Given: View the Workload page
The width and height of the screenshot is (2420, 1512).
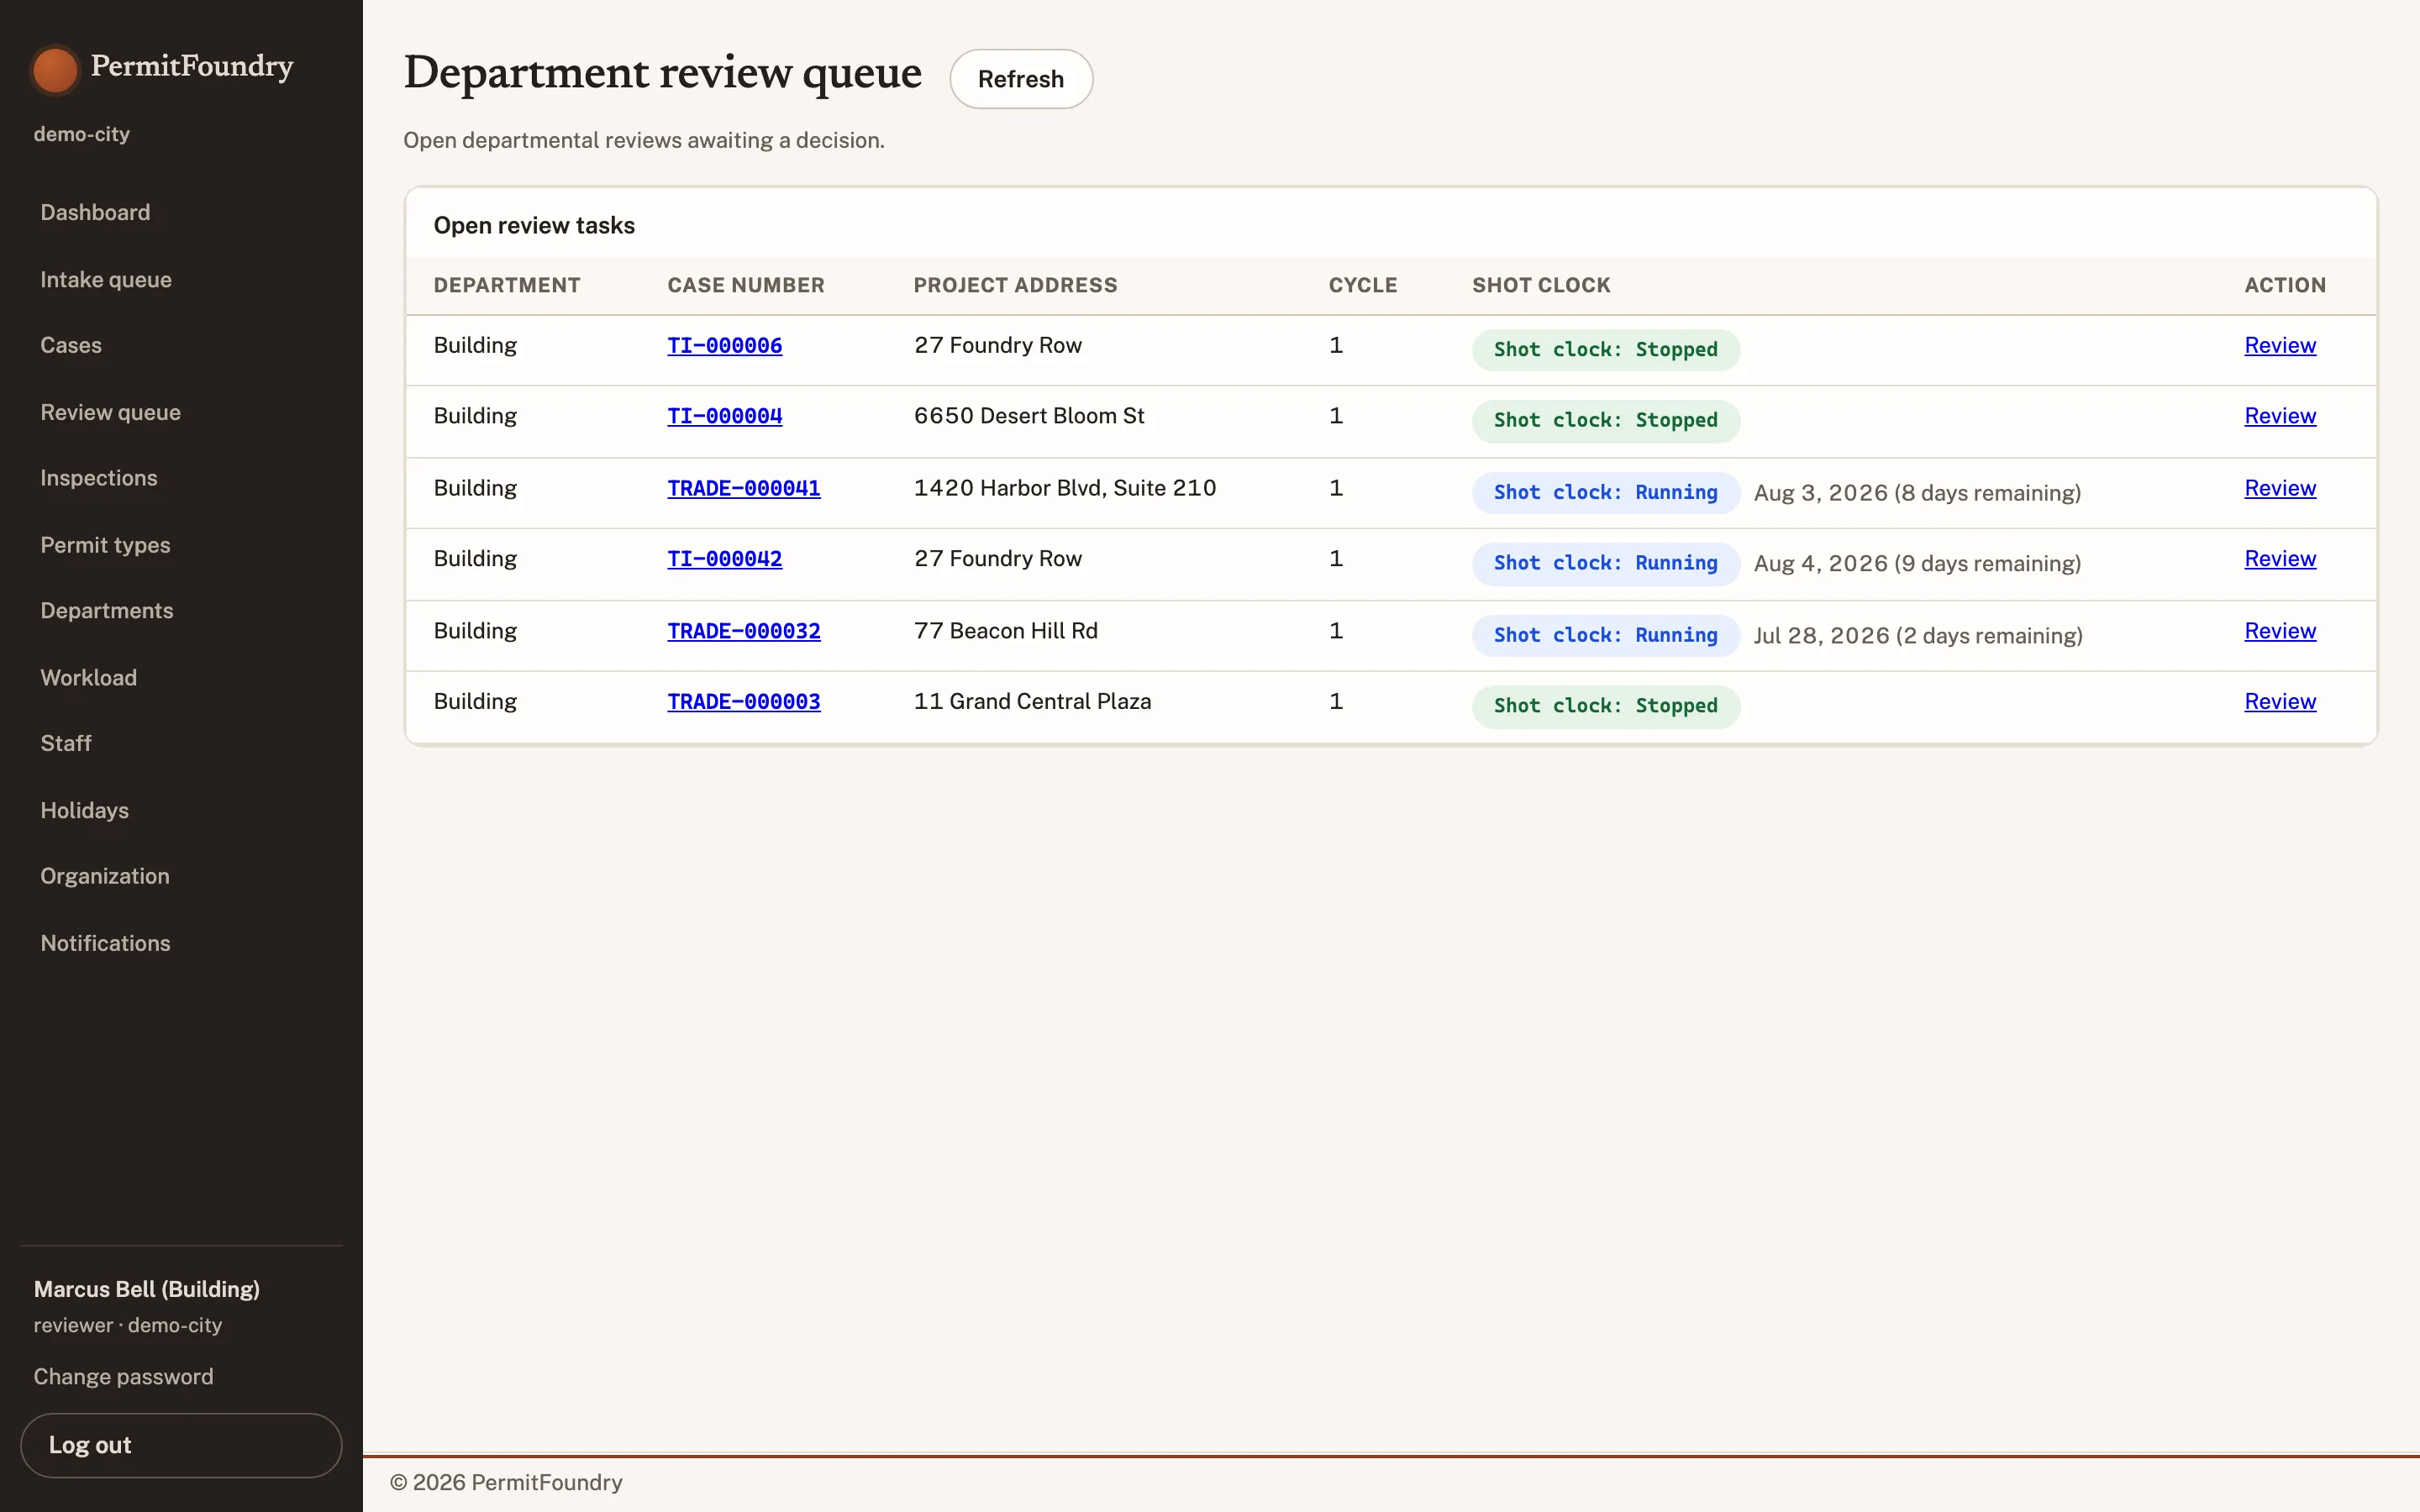Looking at the screenshot, I should (88, 678).
